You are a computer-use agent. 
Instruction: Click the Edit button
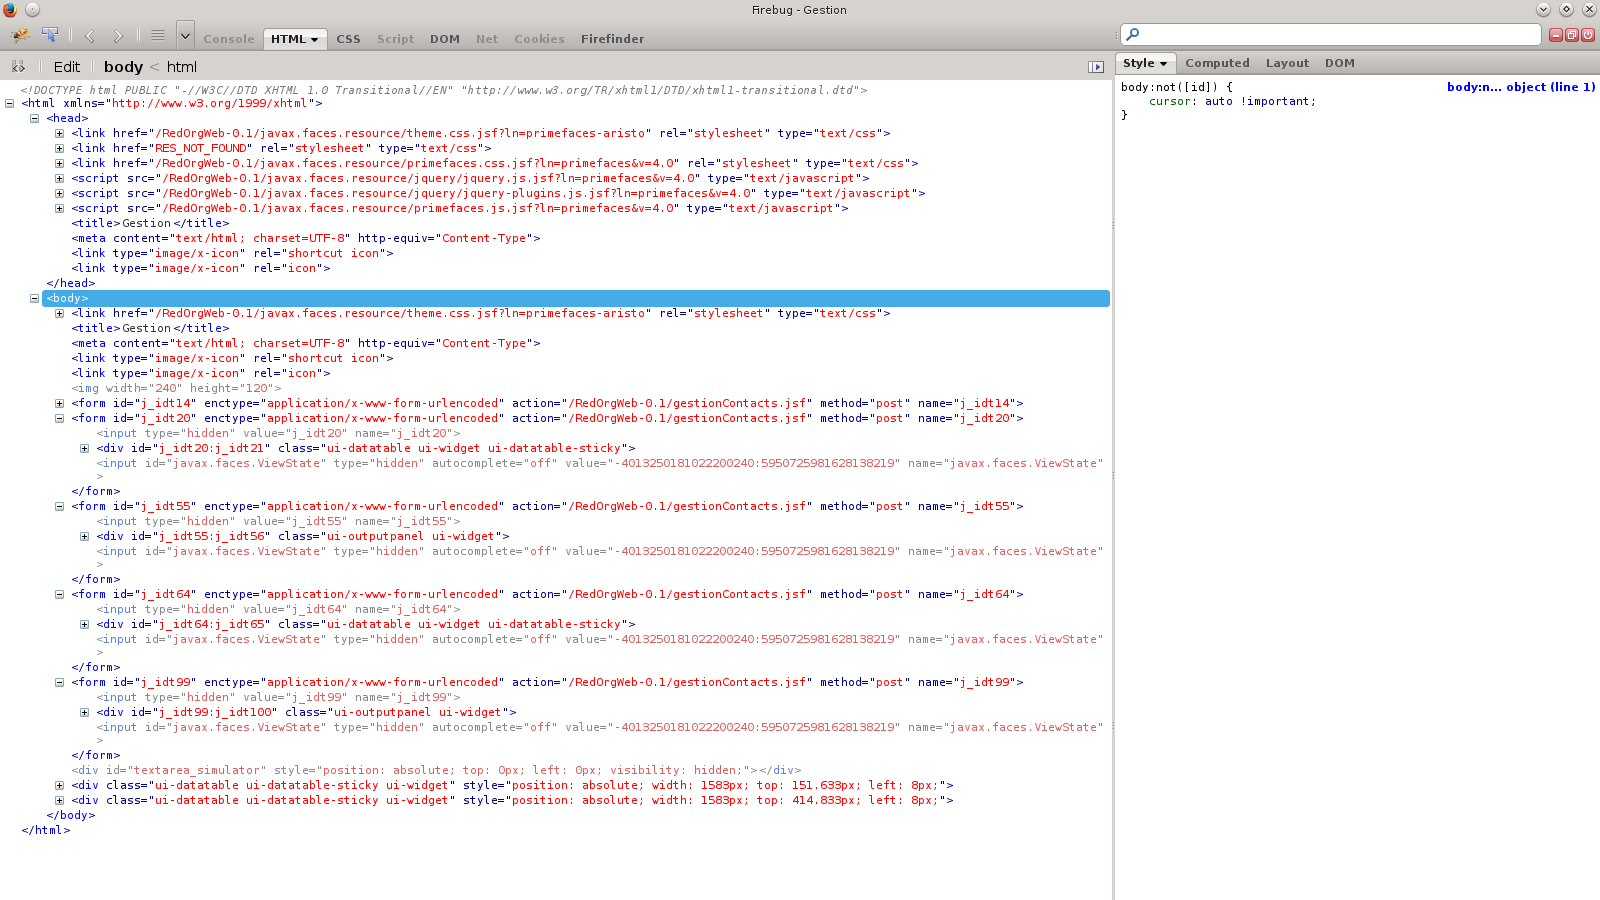click(67, 67)
